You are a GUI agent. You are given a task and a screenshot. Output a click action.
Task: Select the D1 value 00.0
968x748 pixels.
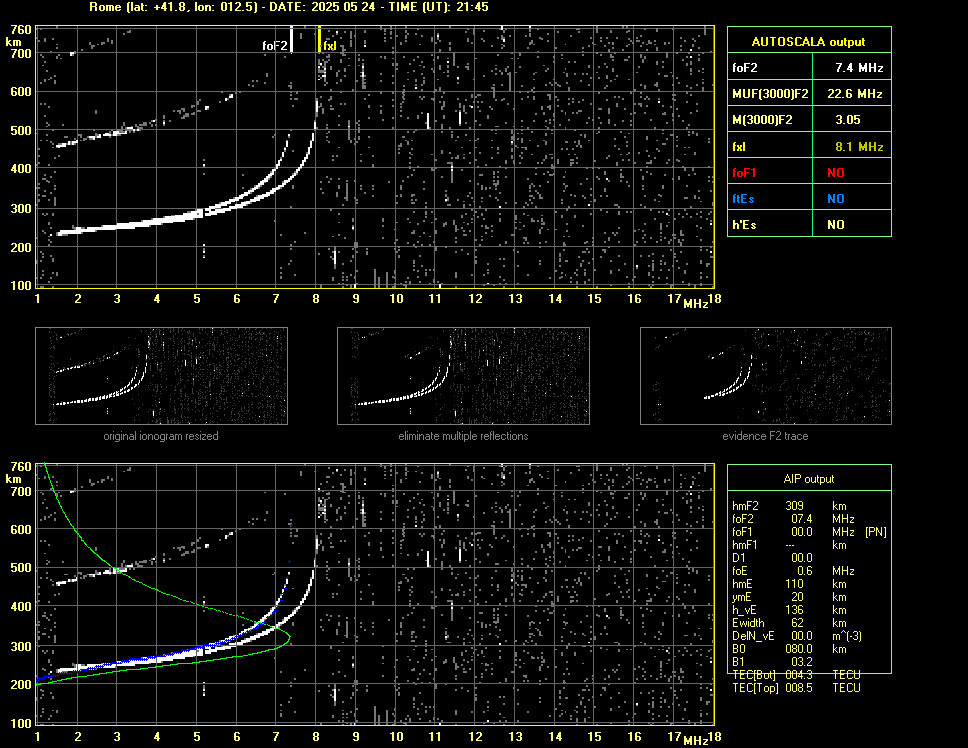pos(802,558)
